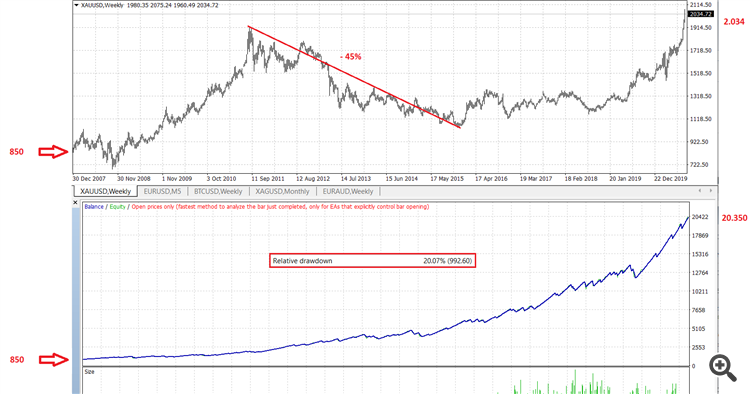Click the 20 Jan 2019 date label
750x394 pixels.
point(625,179)
